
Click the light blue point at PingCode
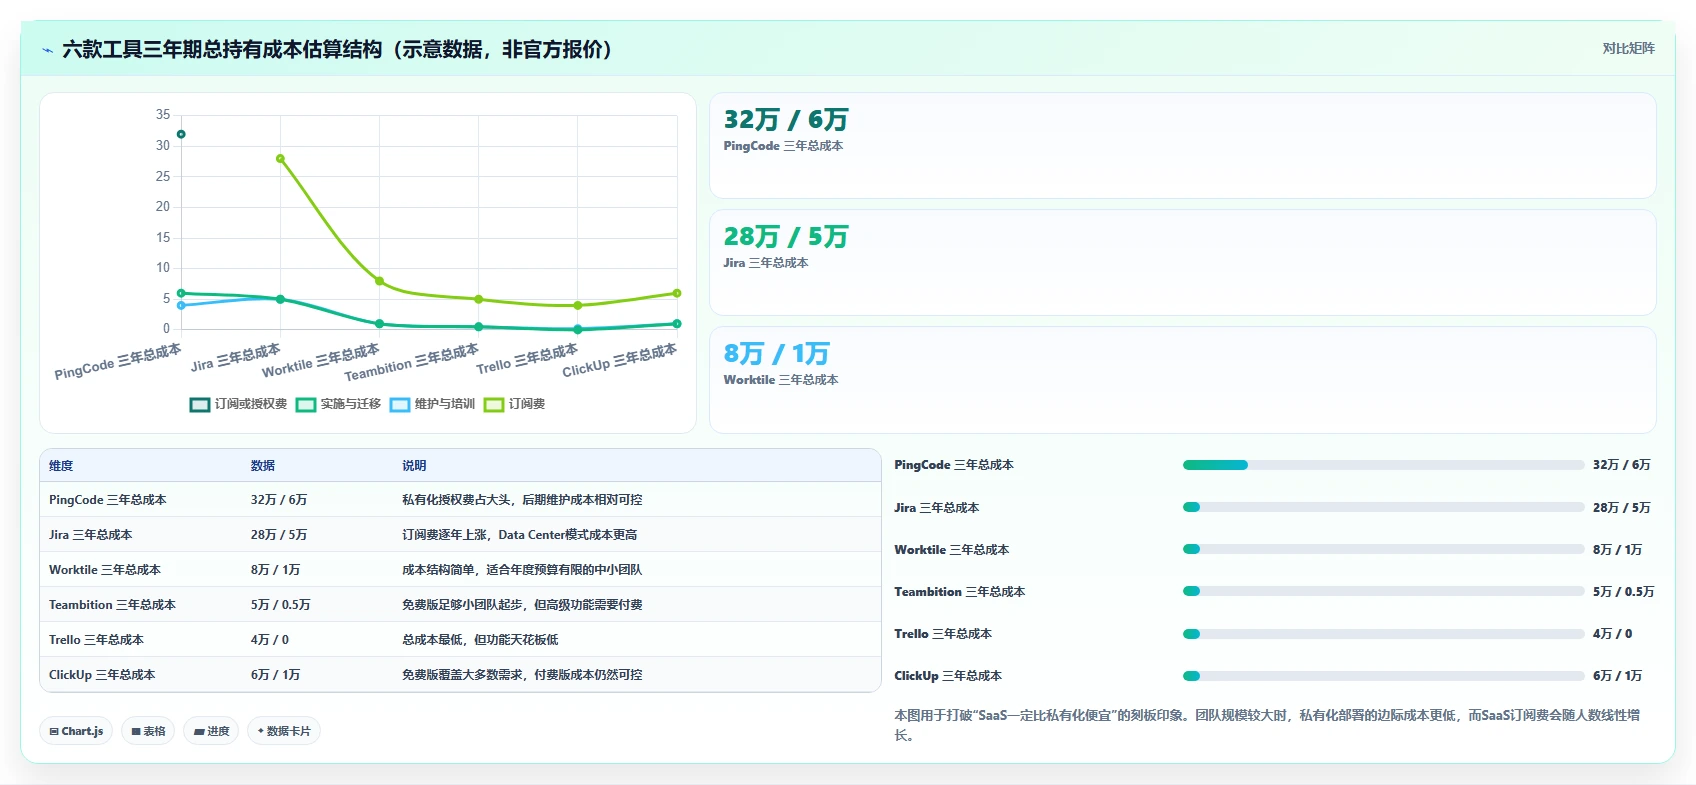(x=181, y=305)
